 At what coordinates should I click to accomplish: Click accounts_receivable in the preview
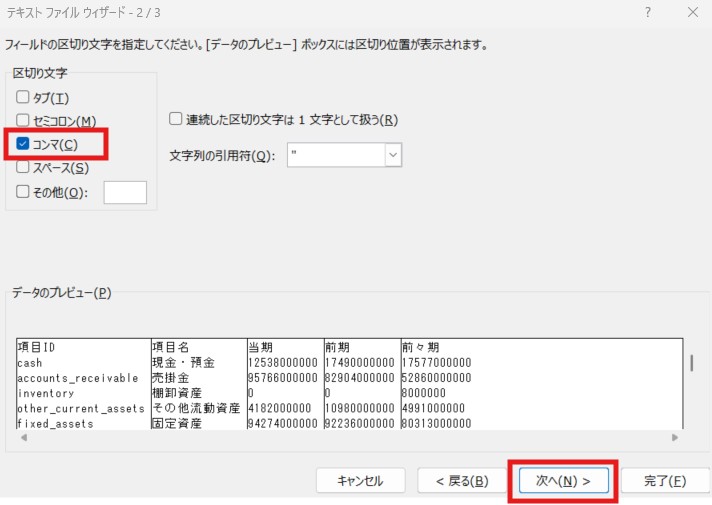[78, 378]
